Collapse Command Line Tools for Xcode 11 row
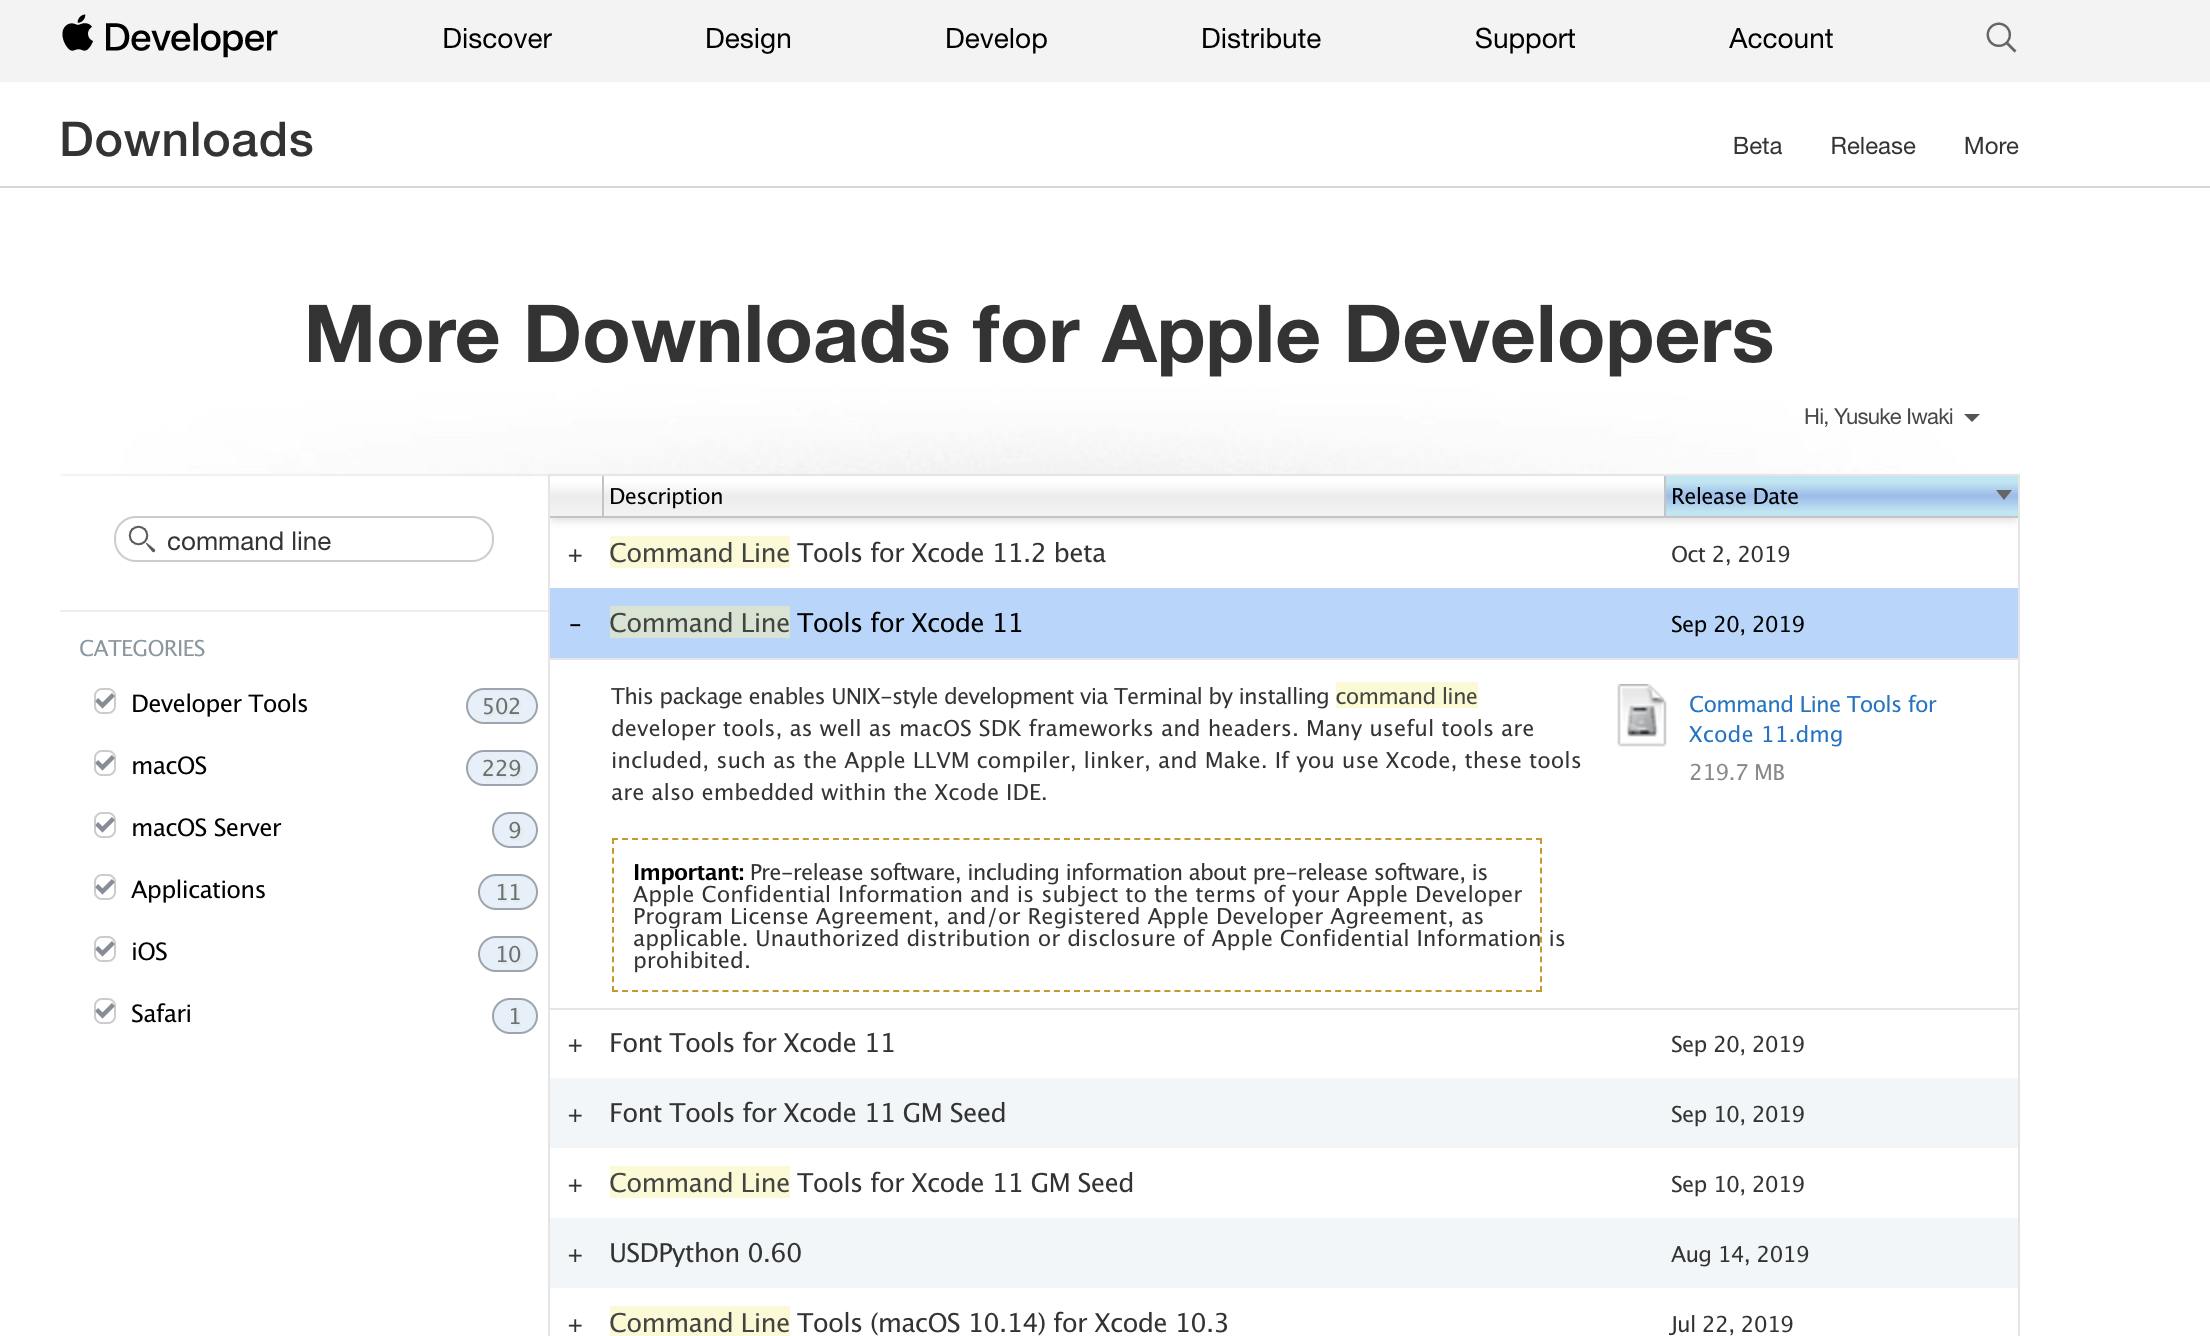2210x1336 pixels. tap(575, 625)
